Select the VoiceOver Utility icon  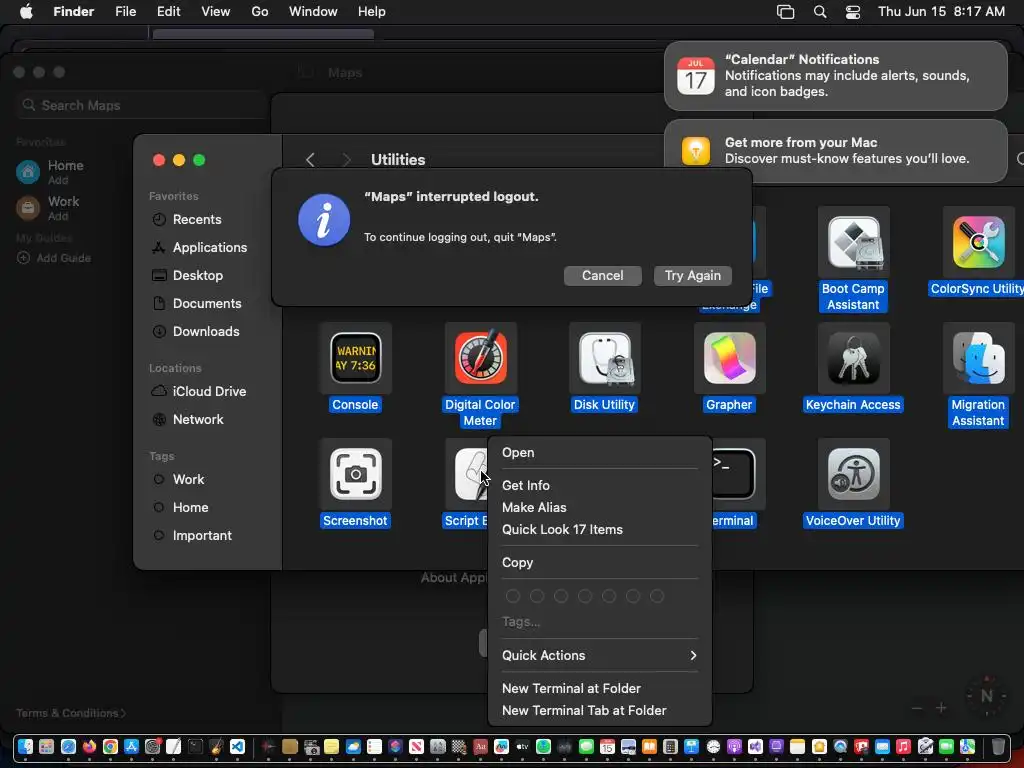(x=854, y=474)
